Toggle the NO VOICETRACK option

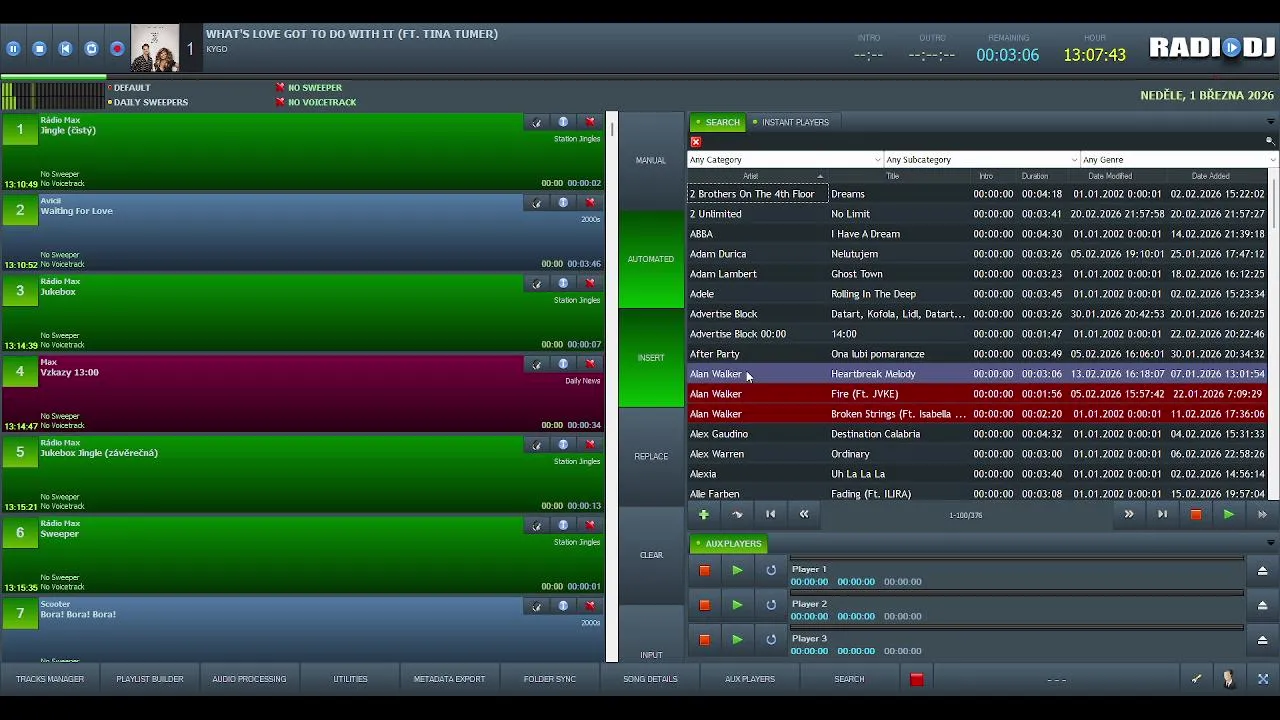pyautogui.click(x=316, y=102)
